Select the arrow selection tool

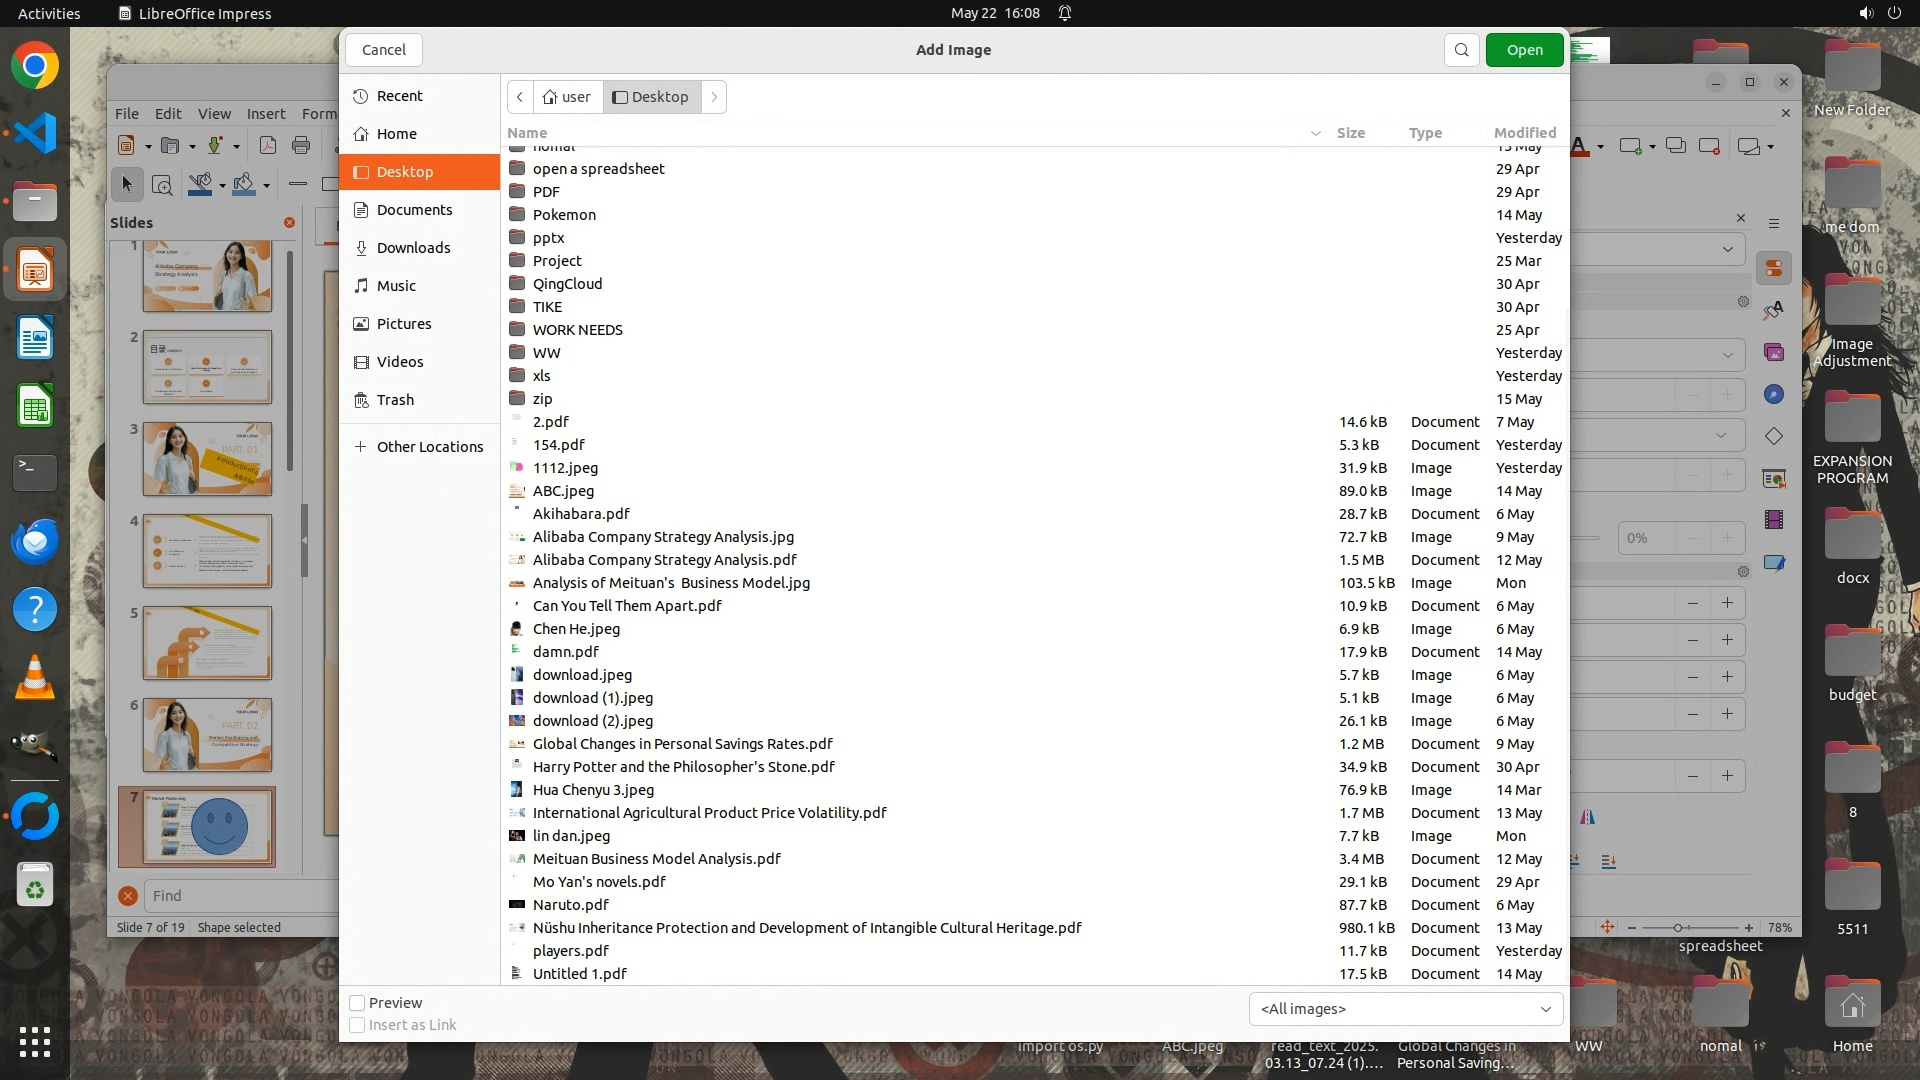click(x=127, y=184)
